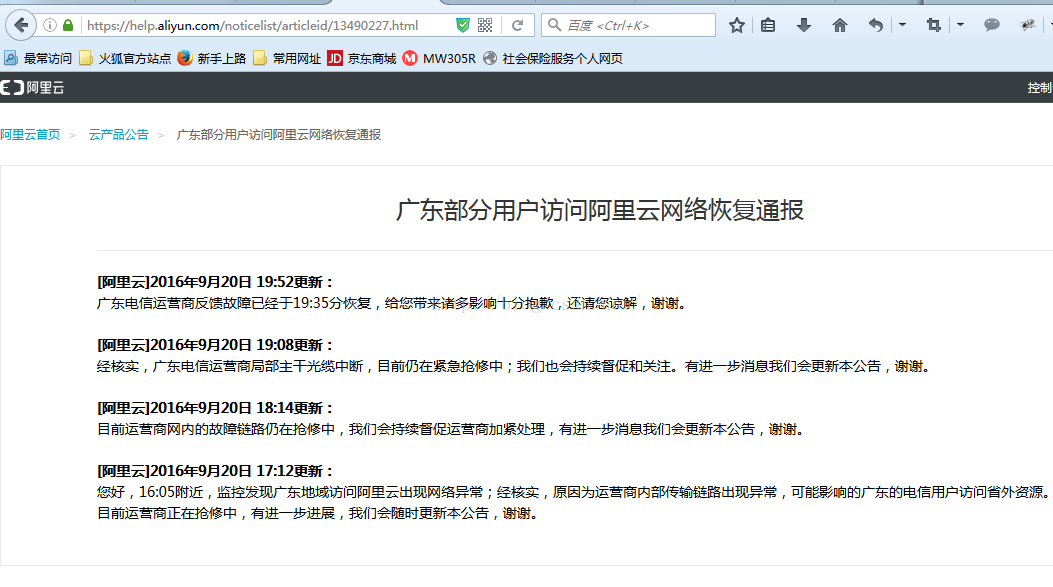Click the undo curved arrow icon

point(876,26)
